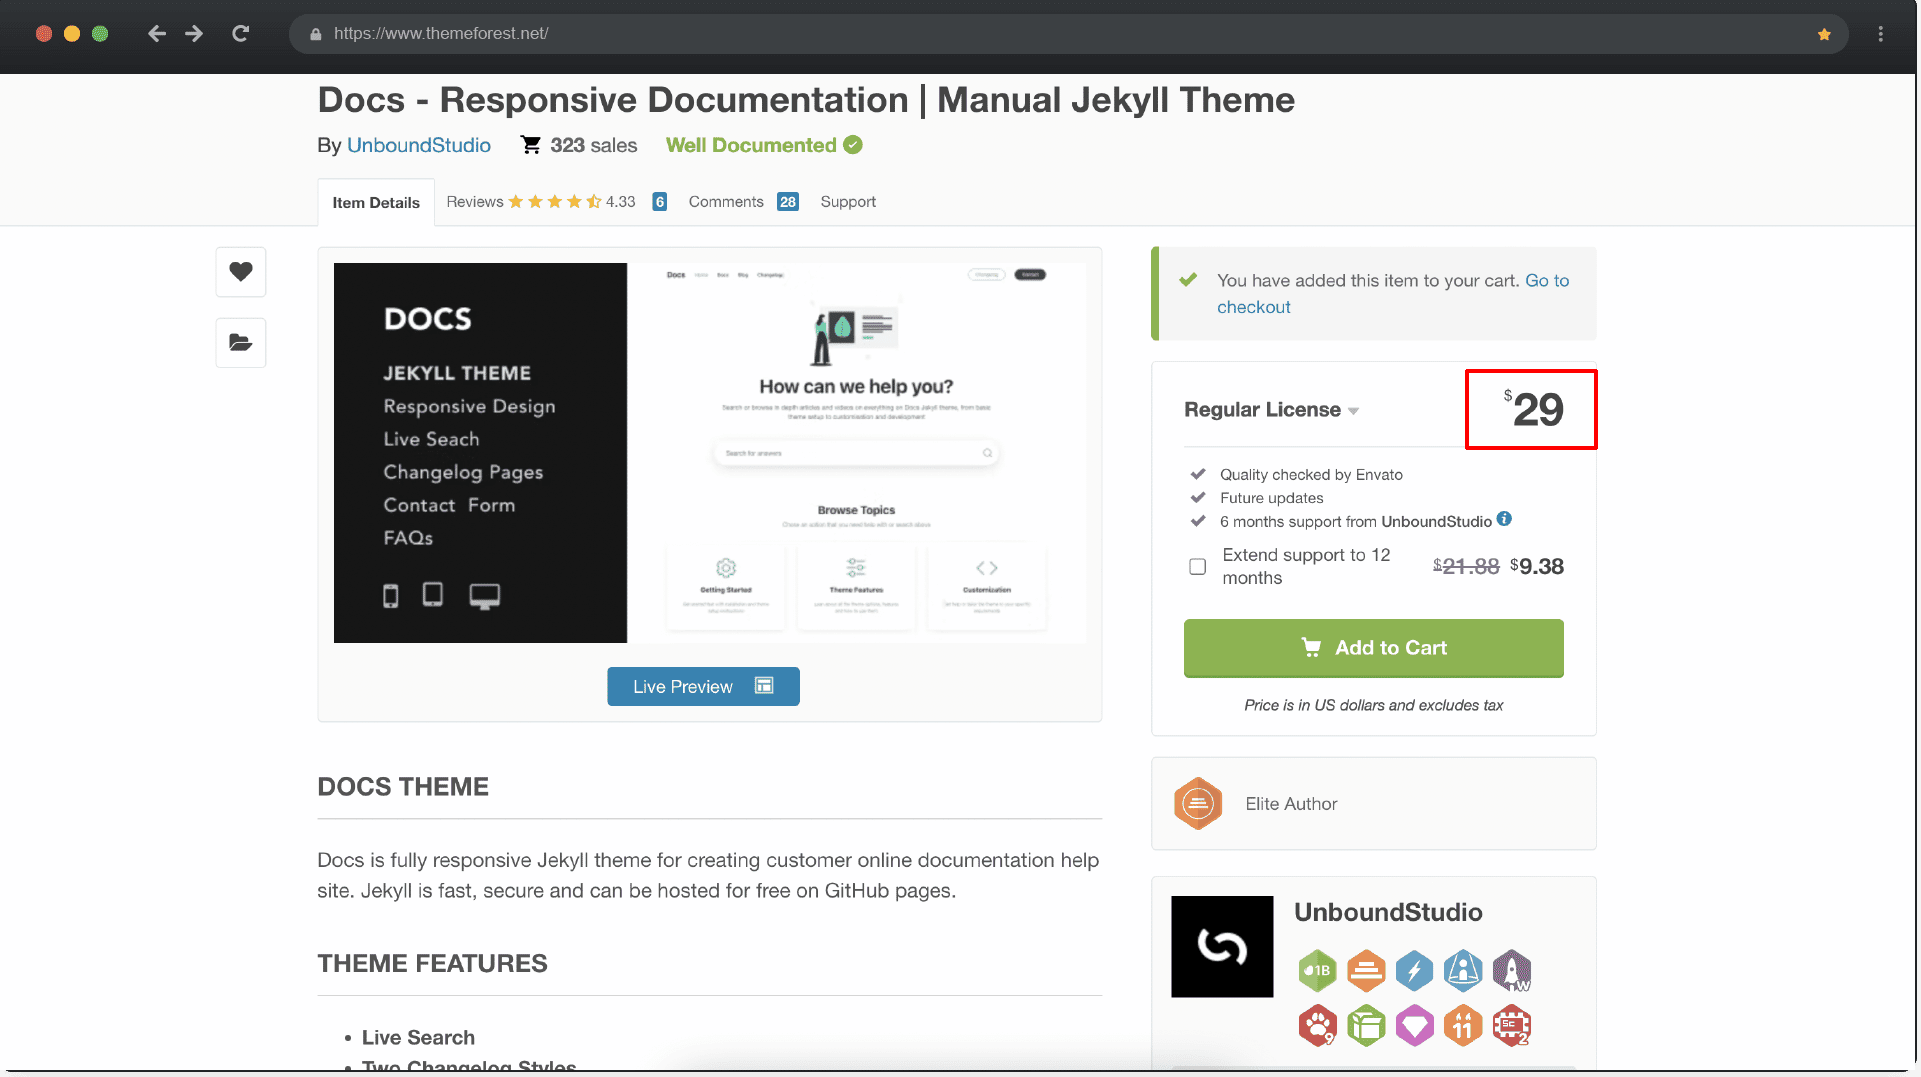Click the Well Documented green checkmark badge

point(853,145)
